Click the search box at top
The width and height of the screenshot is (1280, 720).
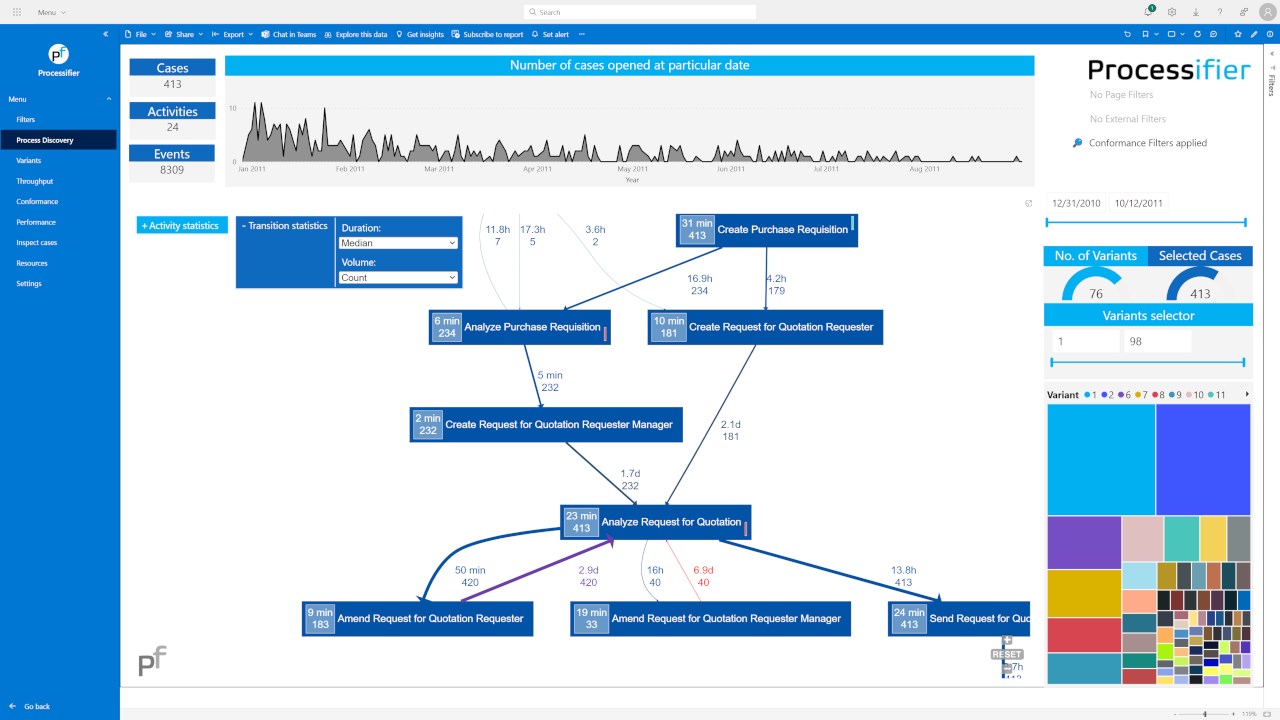pos(640,12)
